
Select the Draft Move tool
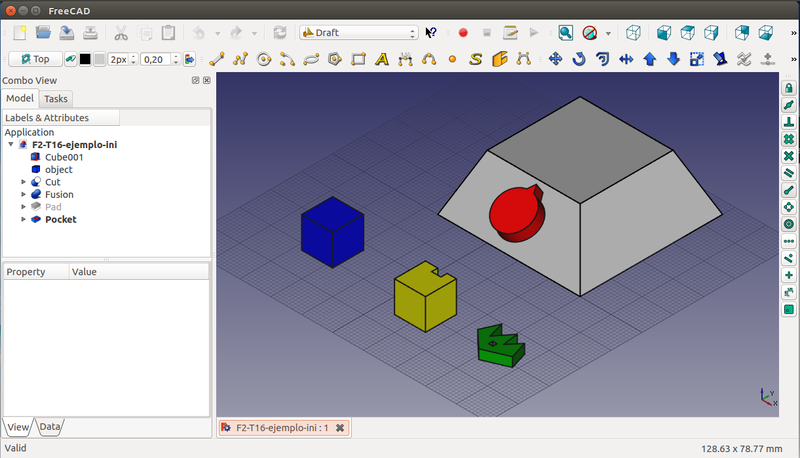(555, 59)
